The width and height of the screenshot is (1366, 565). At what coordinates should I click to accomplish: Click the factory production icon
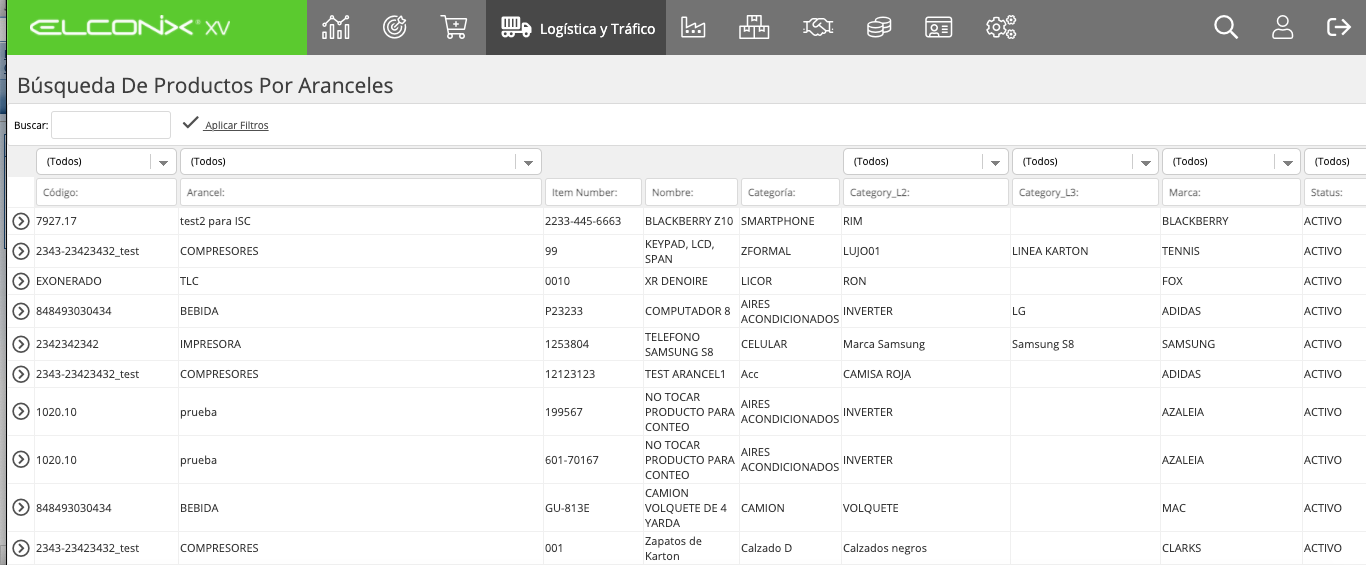pos(693,27)
